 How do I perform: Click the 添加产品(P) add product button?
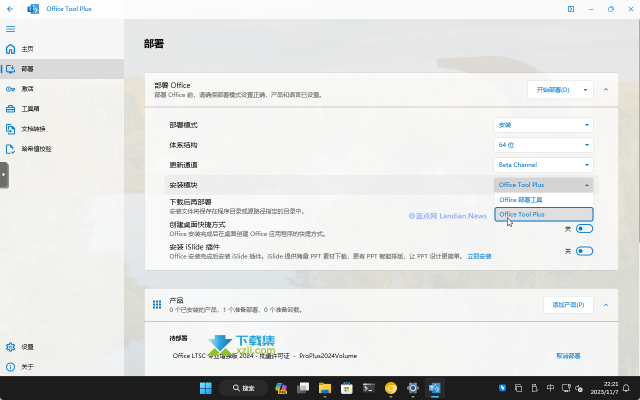(x=568, y=305)
